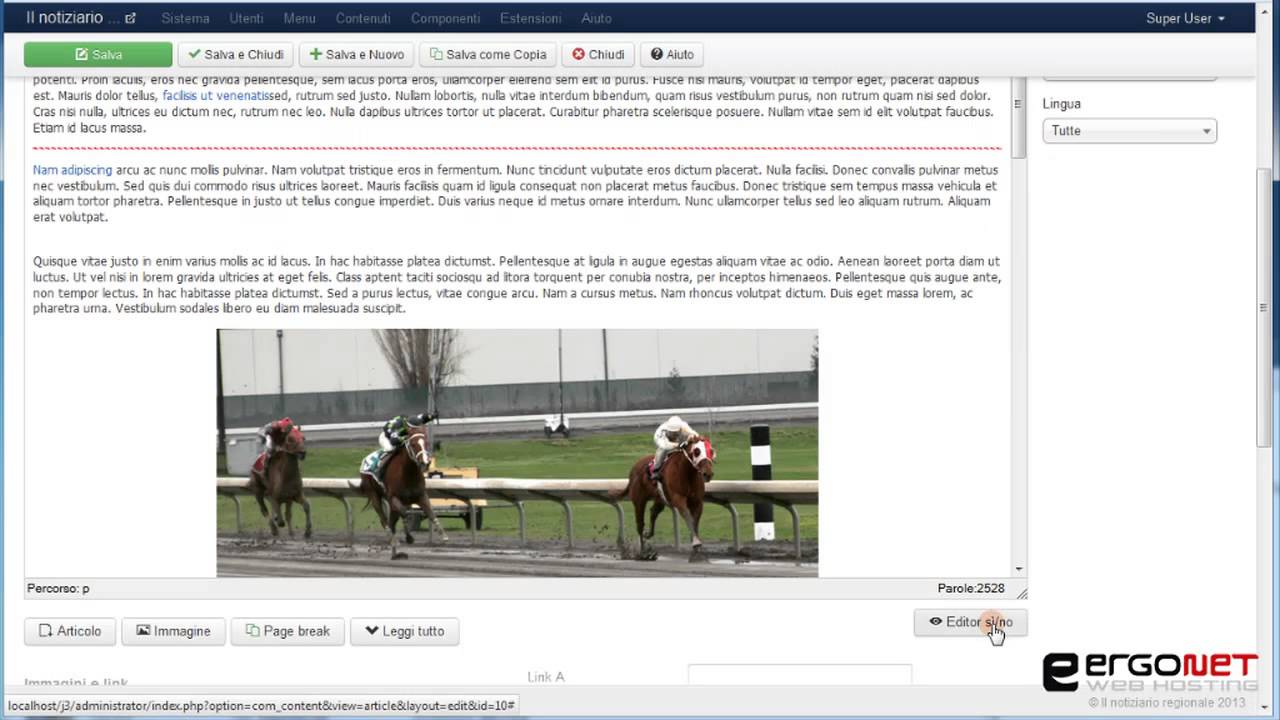This screenshot has height=720, width=1280.
Task: Open the Menu menu item
Action: 299,18
